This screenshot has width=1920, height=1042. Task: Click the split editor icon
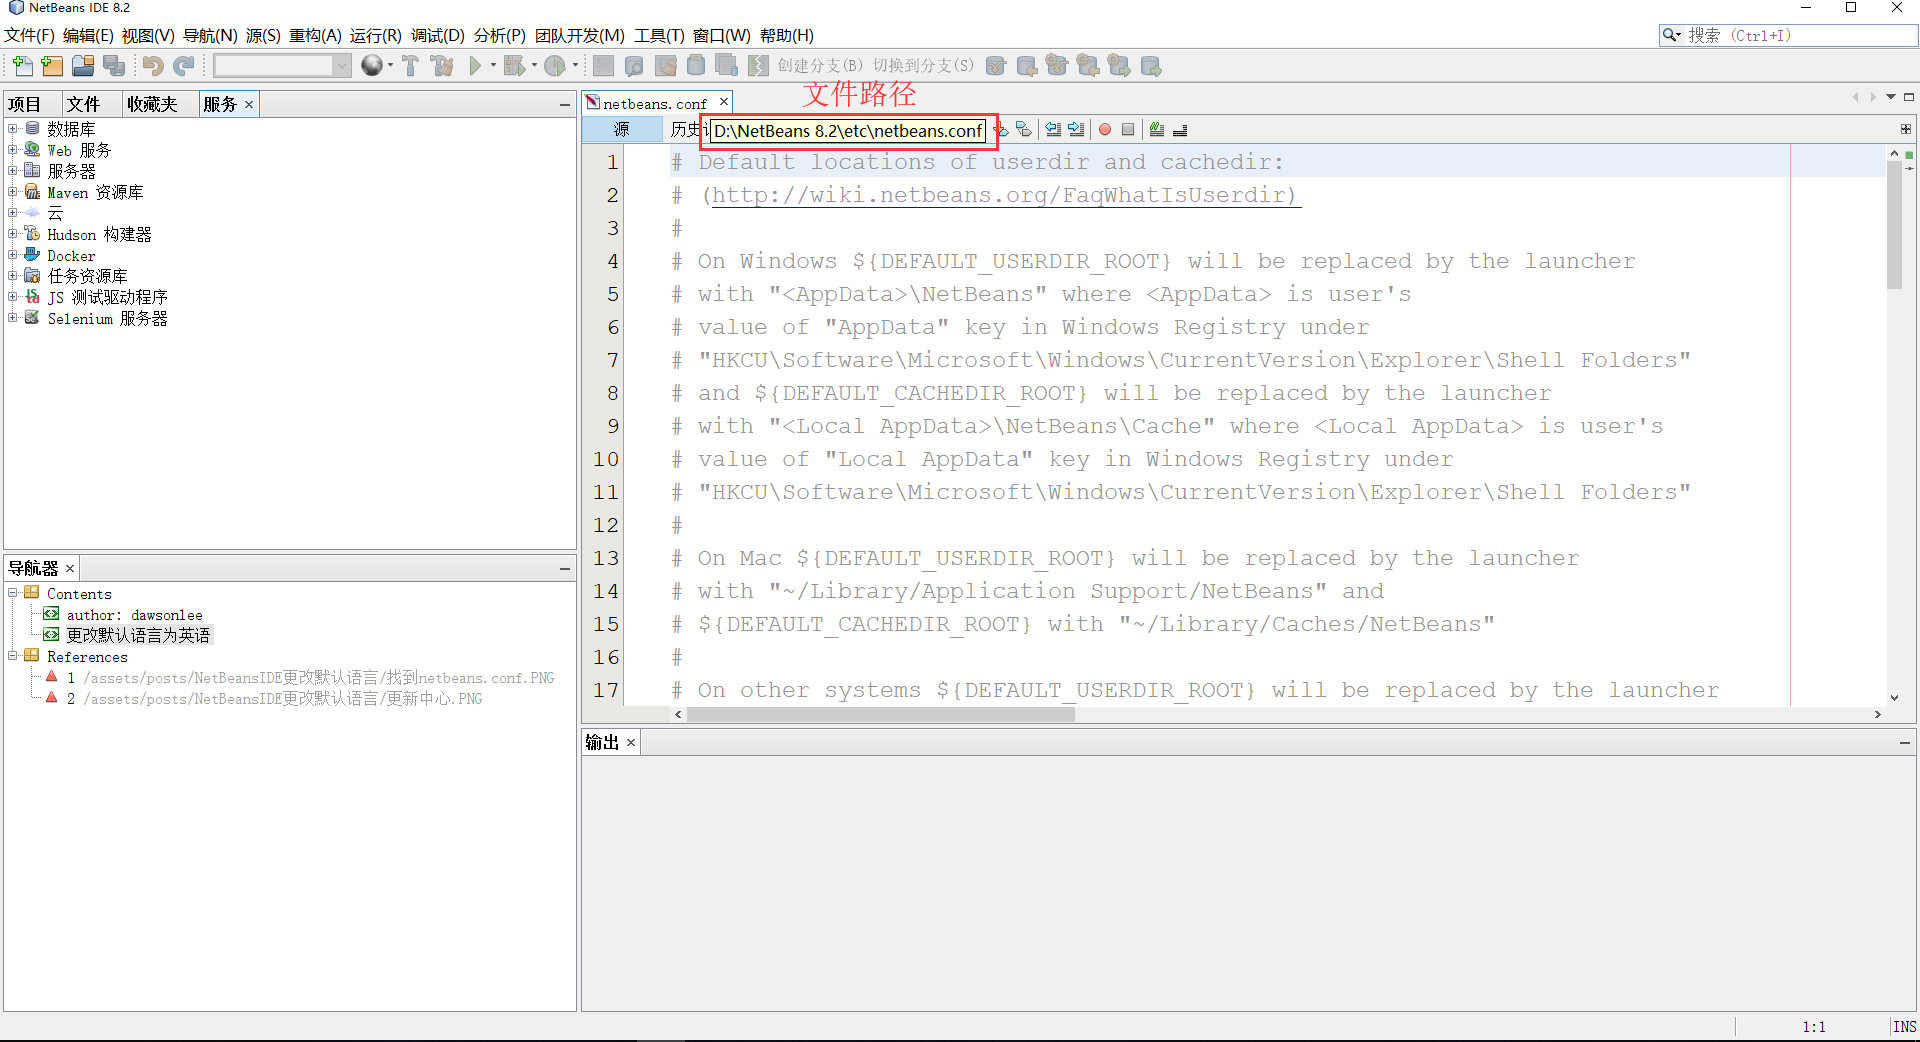[x=1905, y=129]
